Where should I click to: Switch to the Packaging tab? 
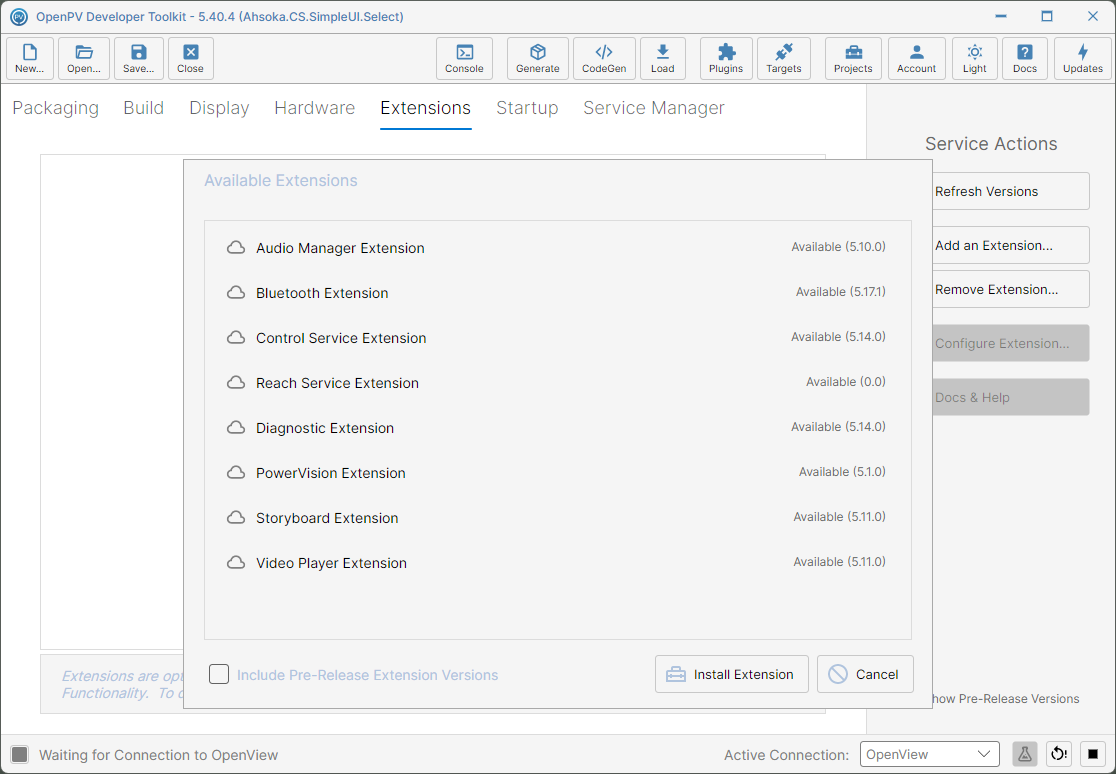click(x=56, y=108)
